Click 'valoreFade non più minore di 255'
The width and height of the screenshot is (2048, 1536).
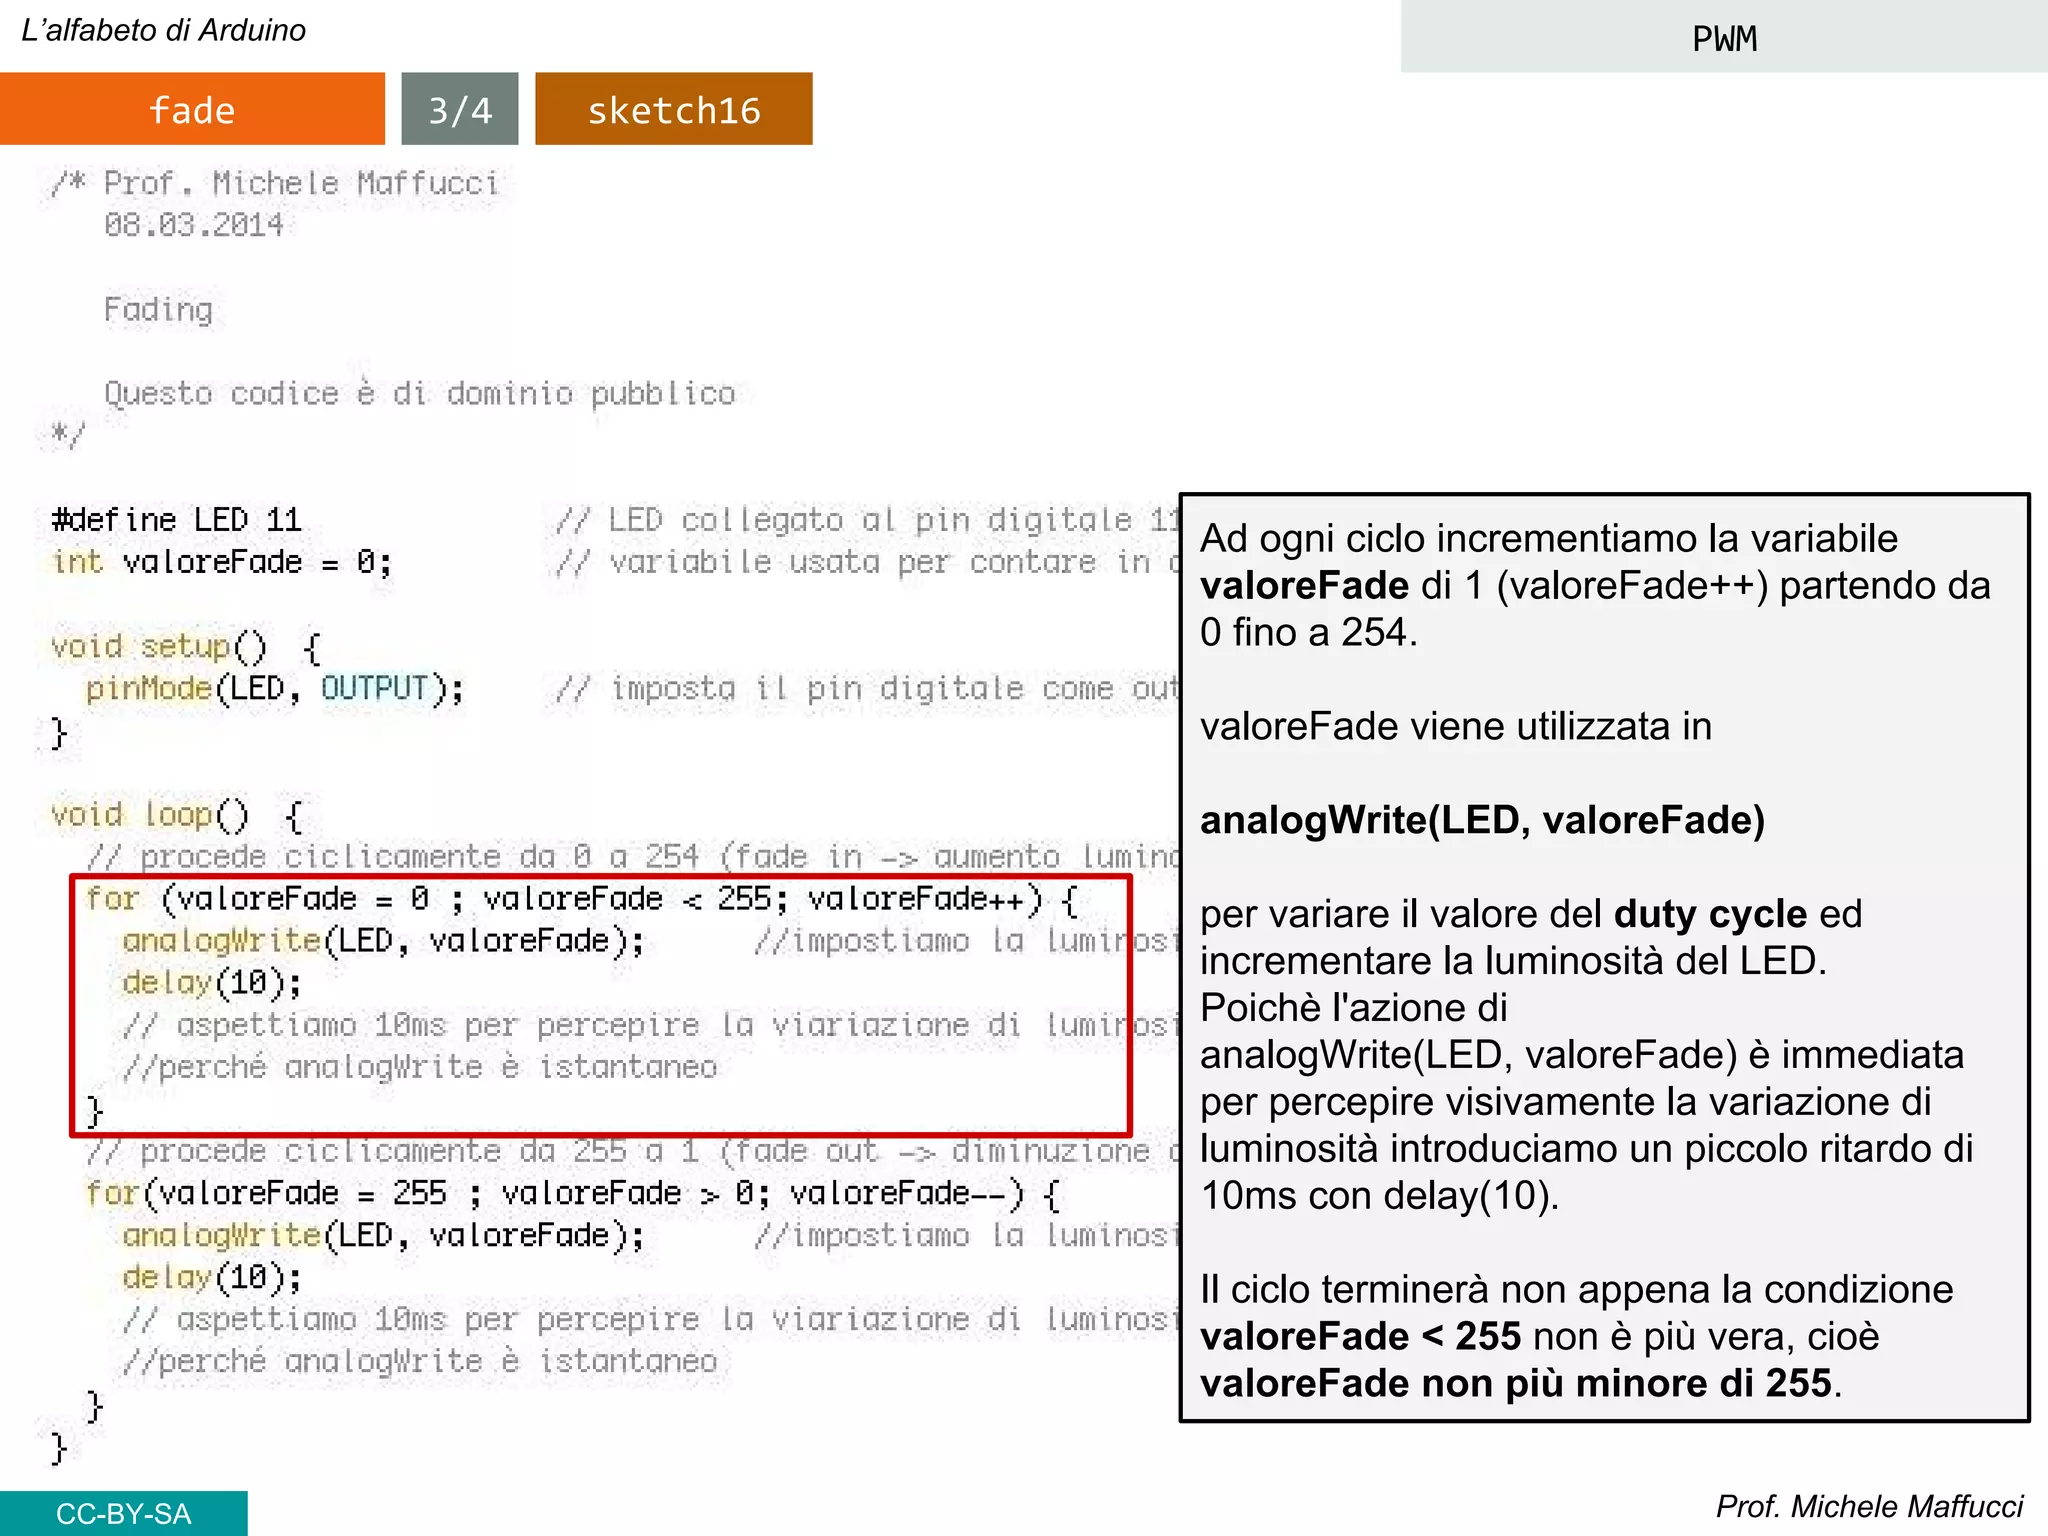pyautogui.click(x=1516, y=1383)
